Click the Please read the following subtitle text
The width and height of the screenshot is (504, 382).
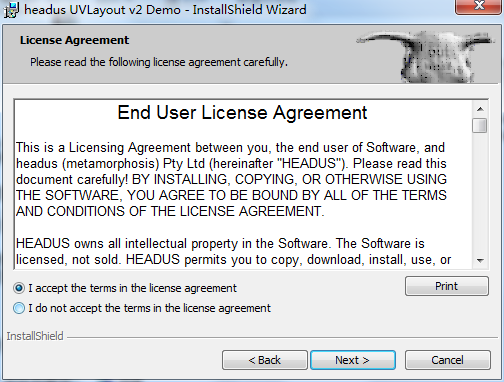159,62
